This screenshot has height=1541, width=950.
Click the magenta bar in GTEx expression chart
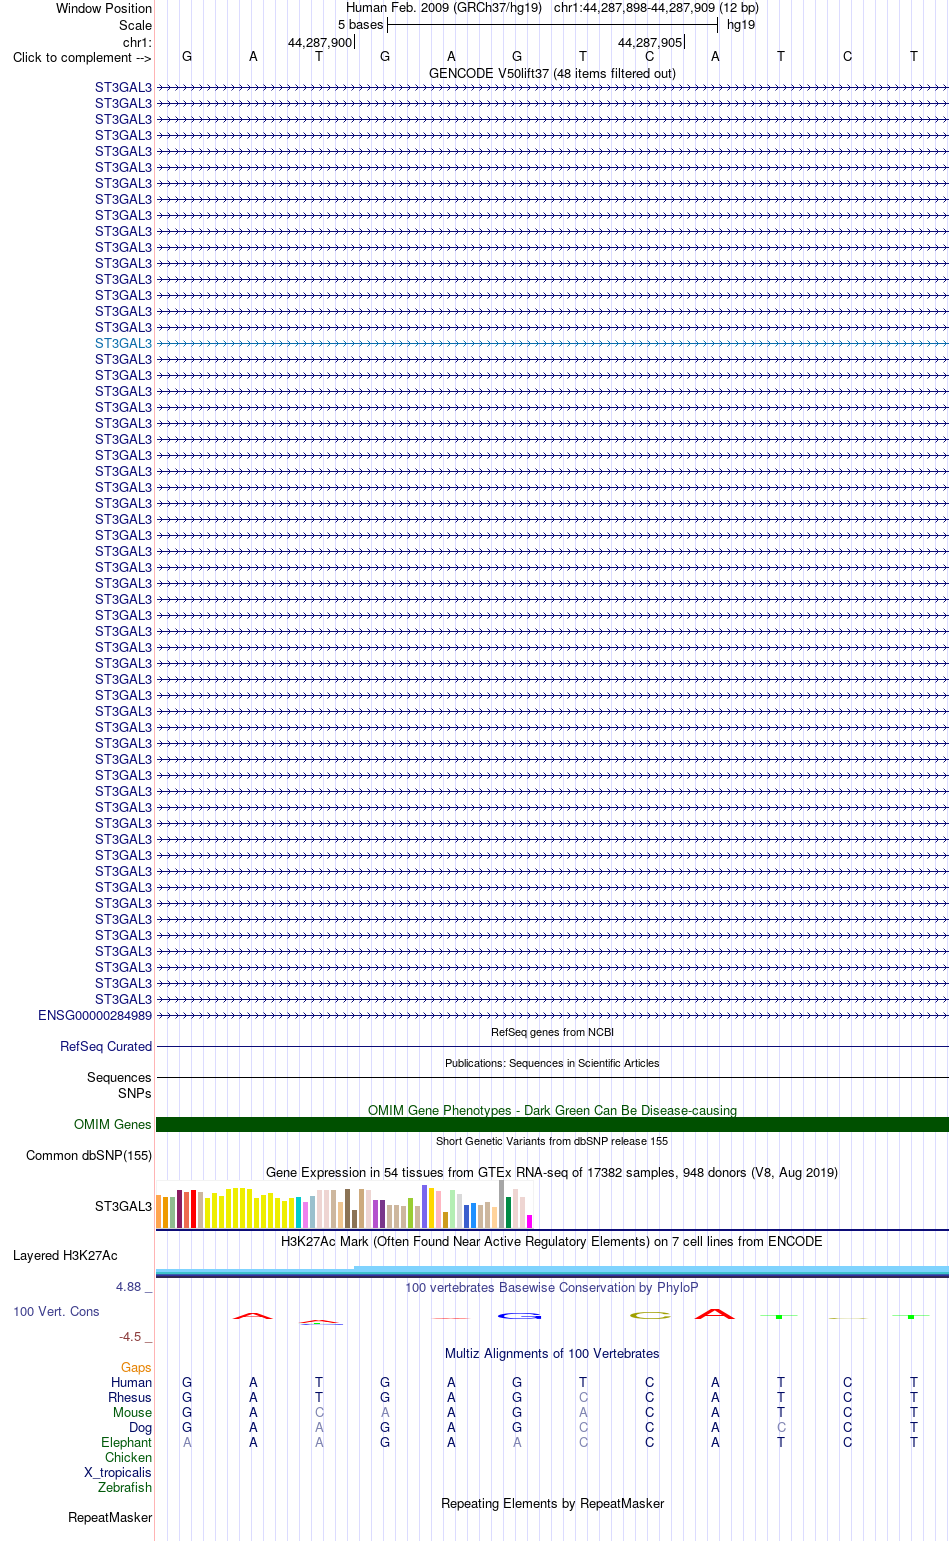[529, 1221]
